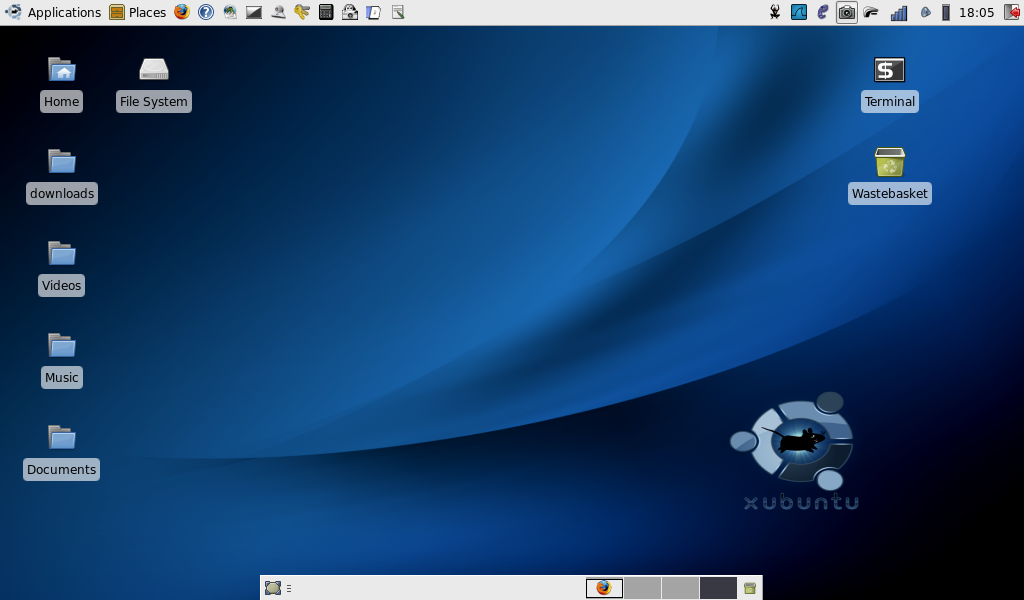Launch the webcam application

[x=278, y=12]
